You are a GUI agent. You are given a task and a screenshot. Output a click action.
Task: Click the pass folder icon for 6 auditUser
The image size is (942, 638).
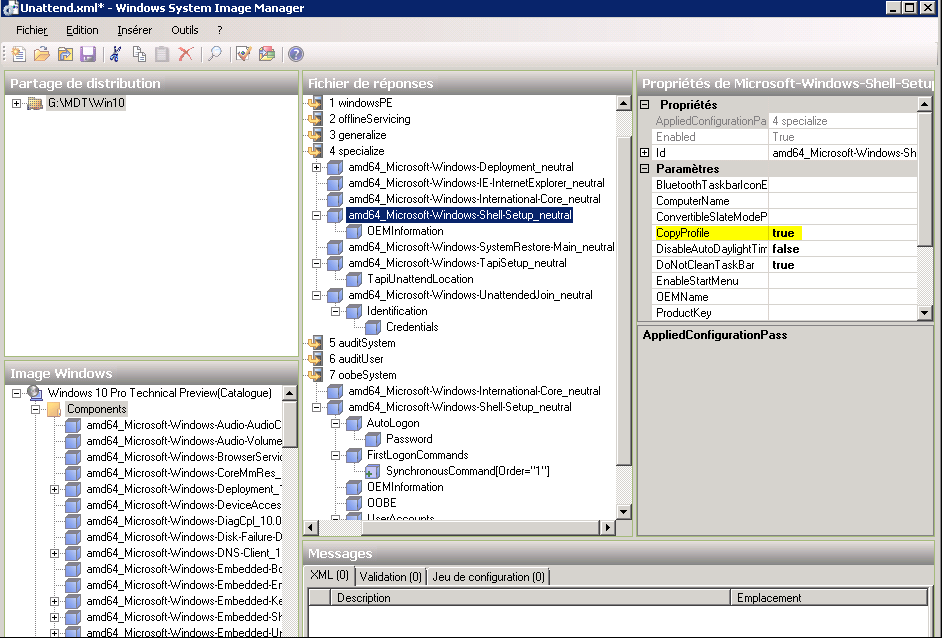[x=315, y=359]
